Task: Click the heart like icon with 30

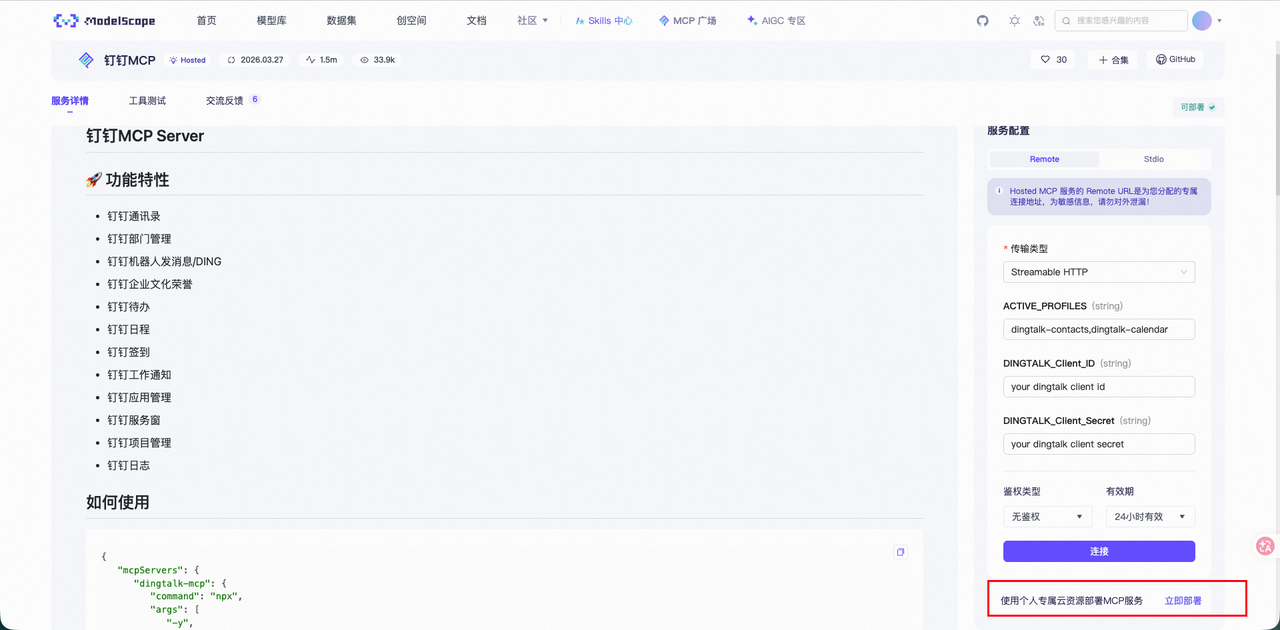Action: (1054, 60)
